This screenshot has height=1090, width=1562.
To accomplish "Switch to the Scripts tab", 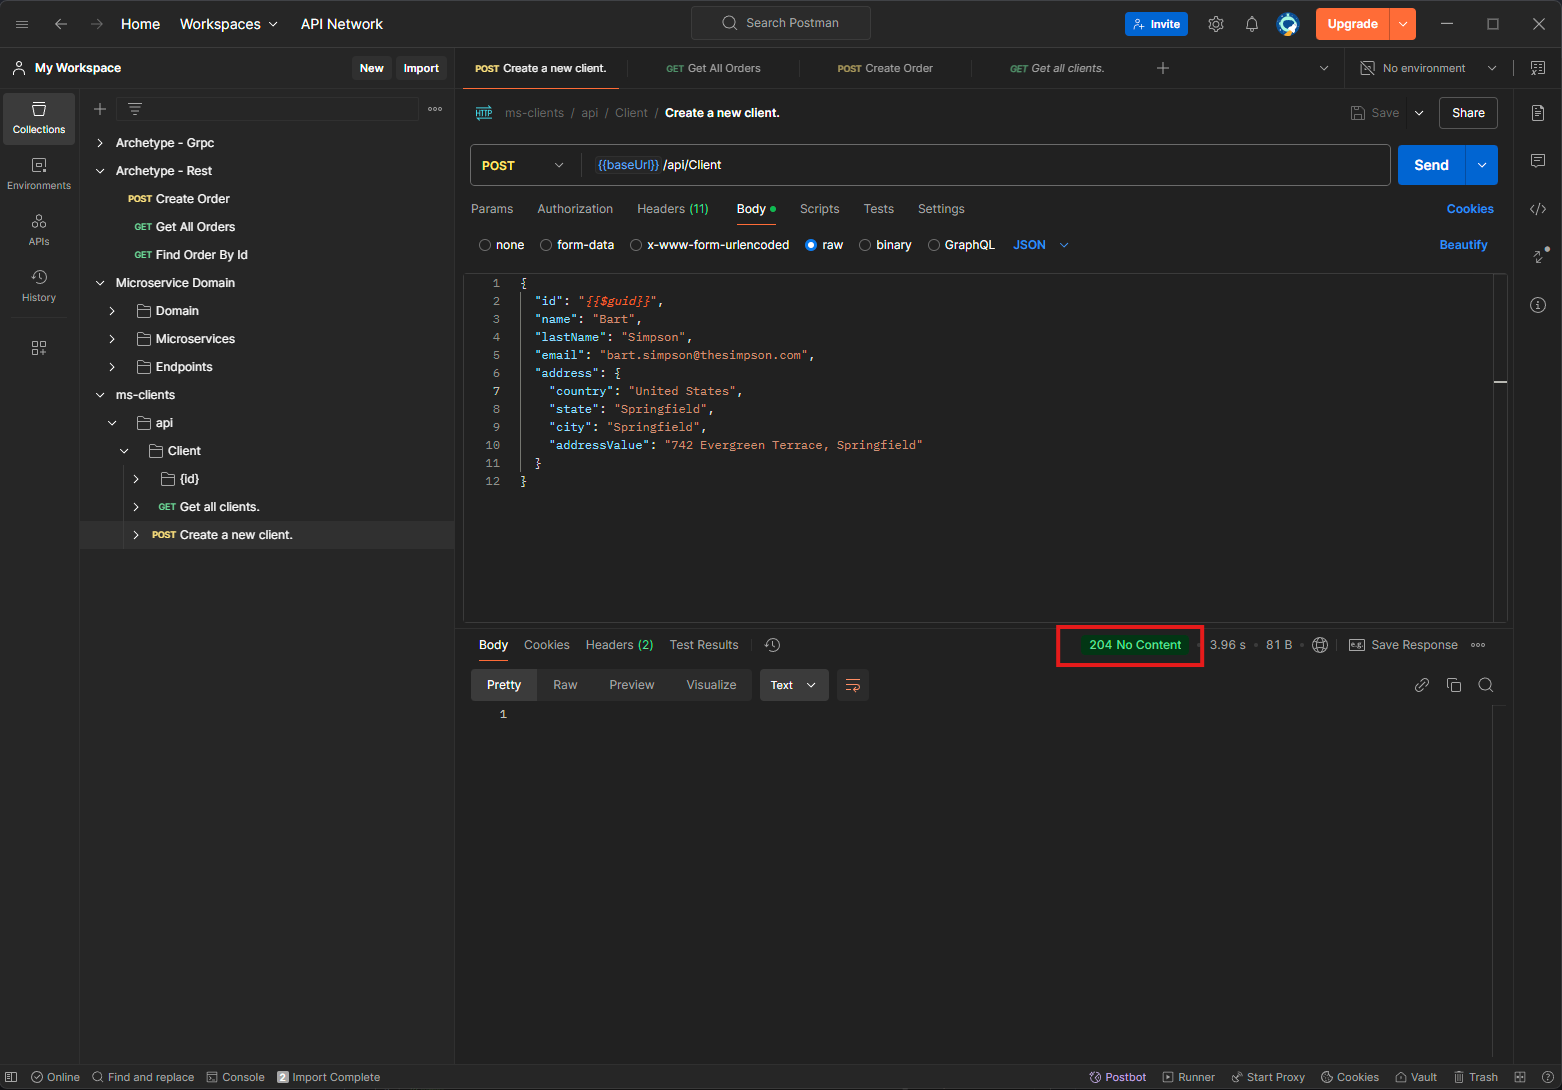I will 819,209.
